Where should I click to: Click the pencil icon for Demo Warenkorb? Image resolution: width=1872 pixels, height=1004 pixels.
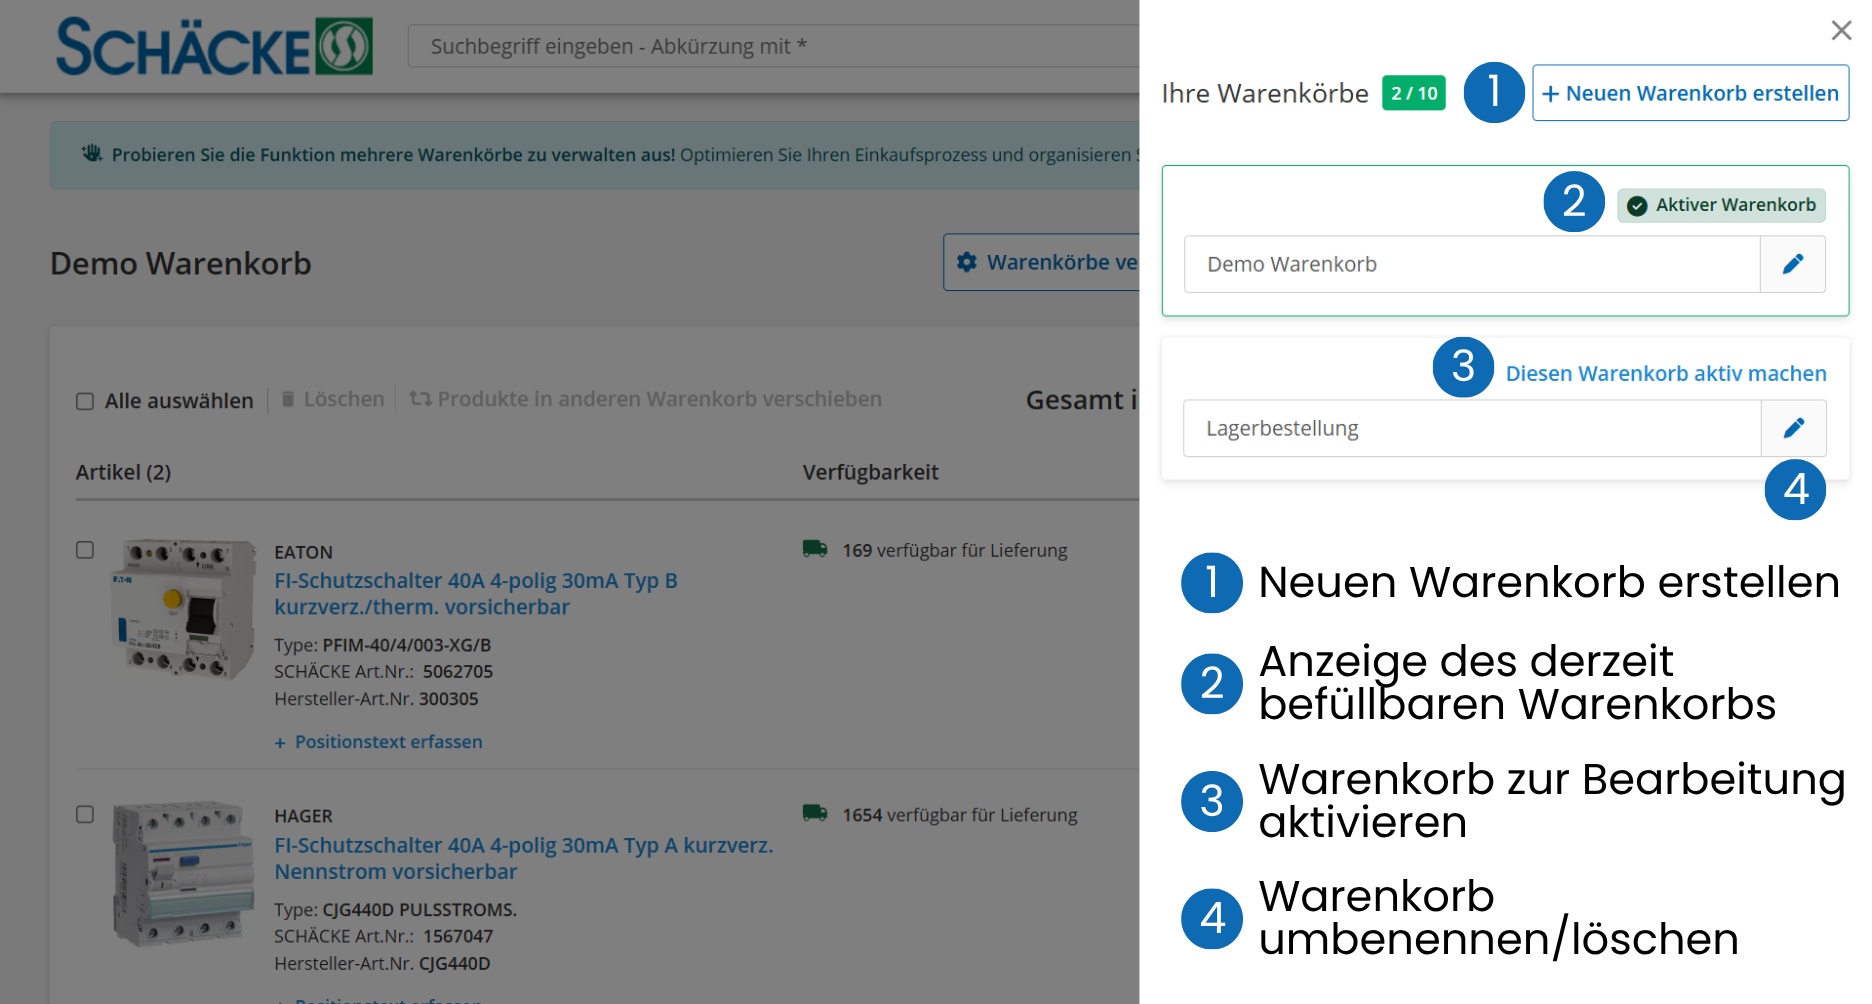point(1793,264)
